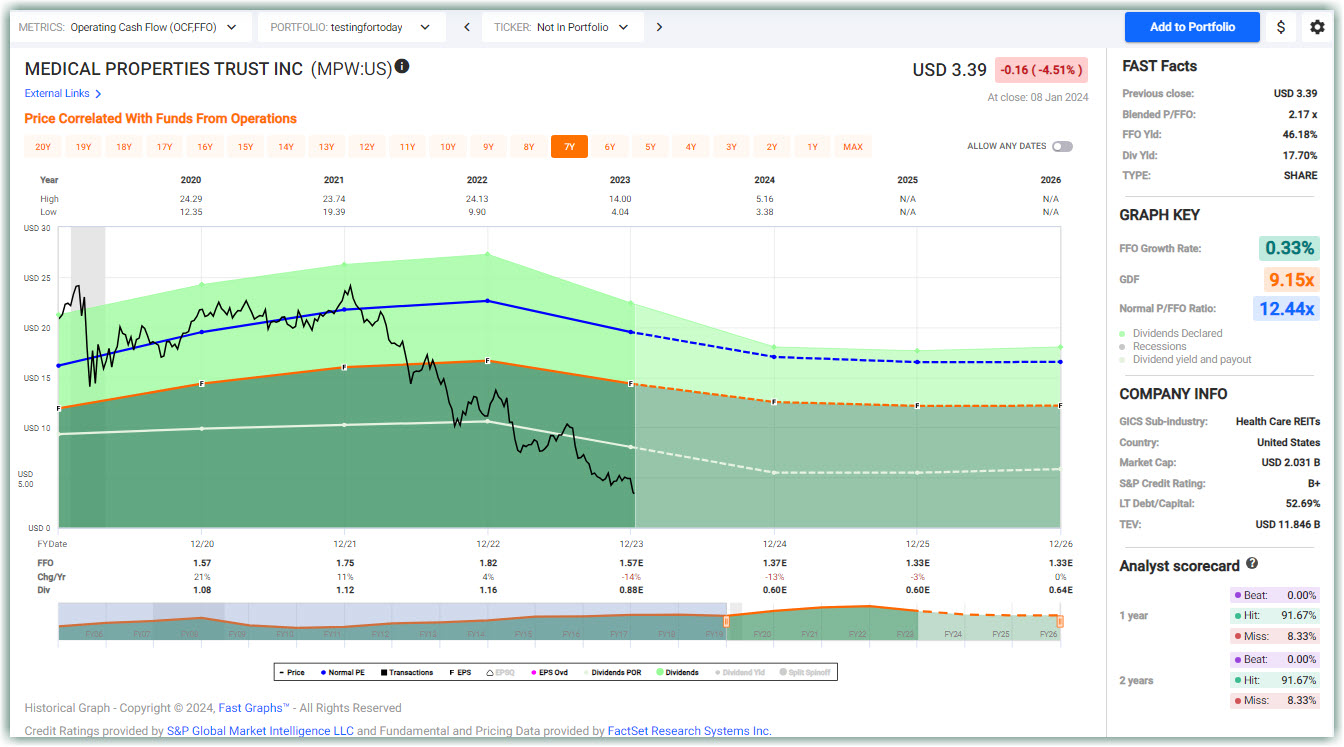Select the MAX time range
The height and width of the screenshot is (747, 1344).
click(x=853, y=147)
